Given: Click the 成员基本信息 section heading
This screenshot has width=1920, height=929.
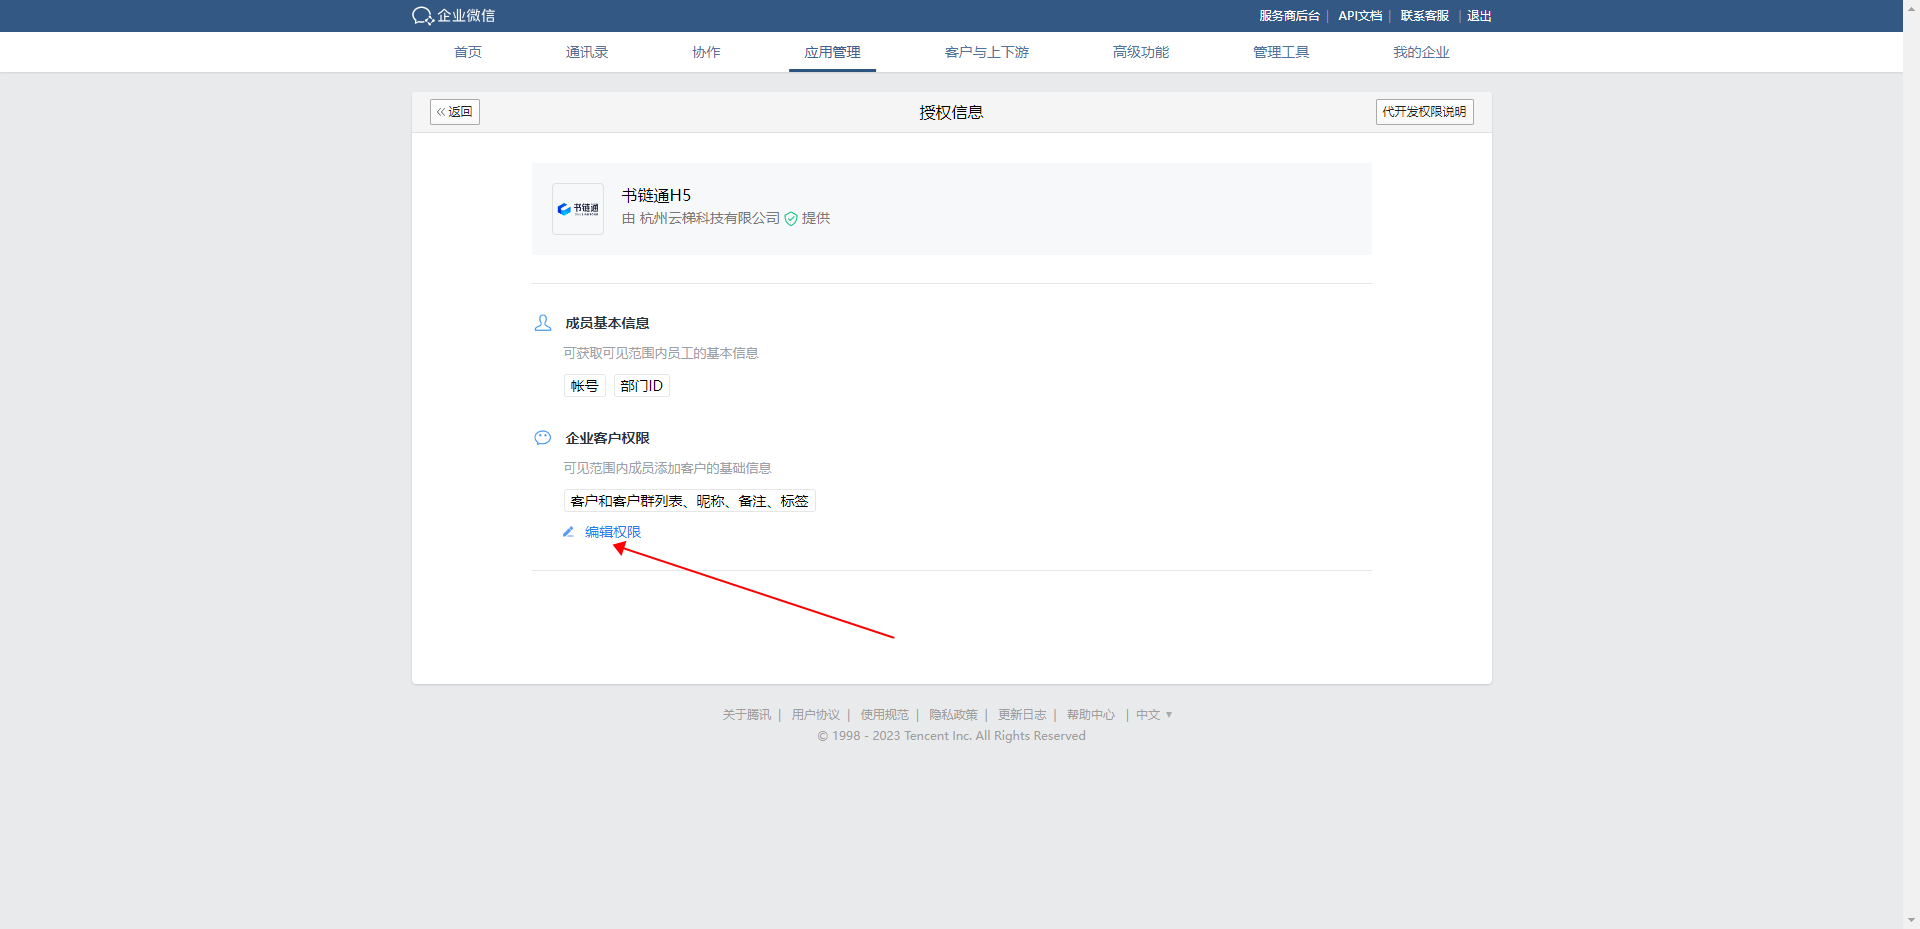Looking at the screenshot, I should click(608, 323).
